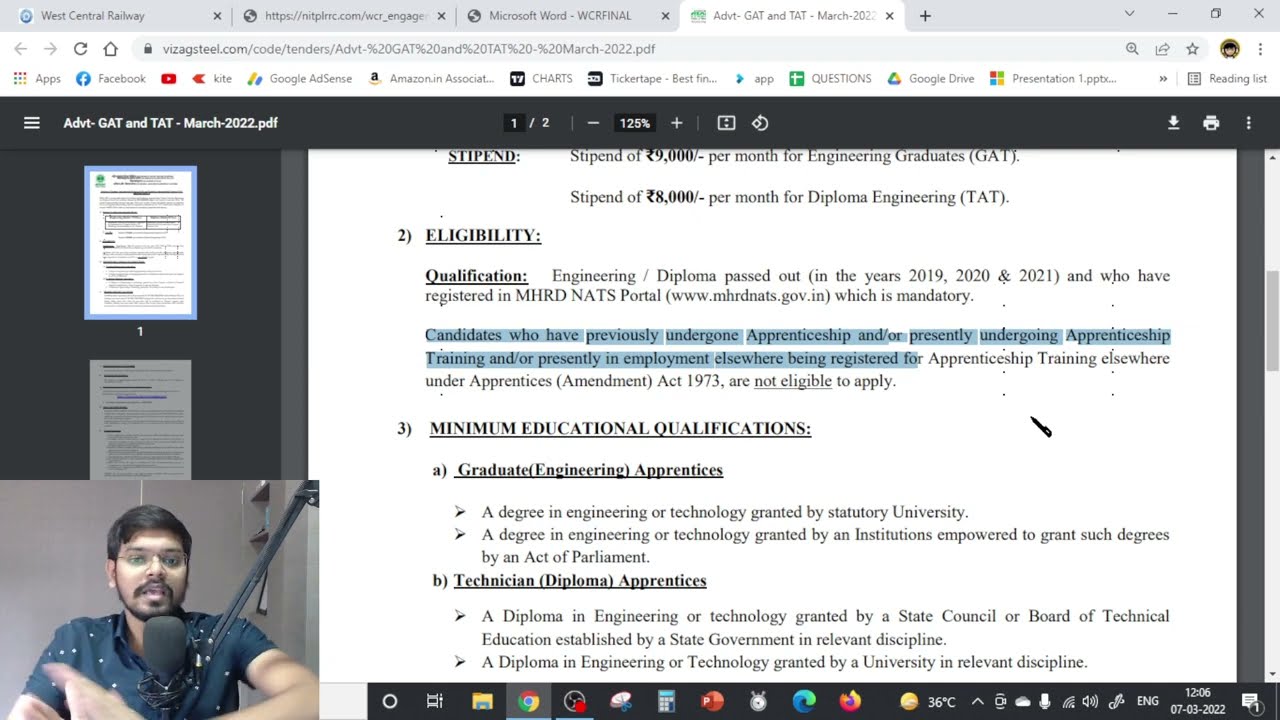Rotate the PDF counterclockwise

tap(760, 123)
